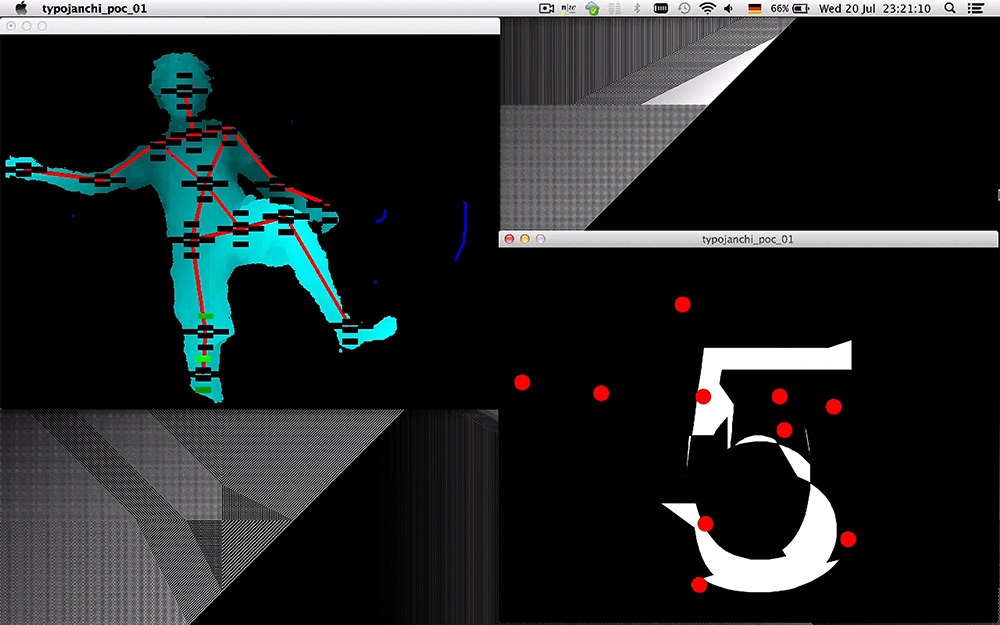Viewport: 1000px width, 625px height.
Task: Click the 66% battery status indicator
Action: [790, 8]
